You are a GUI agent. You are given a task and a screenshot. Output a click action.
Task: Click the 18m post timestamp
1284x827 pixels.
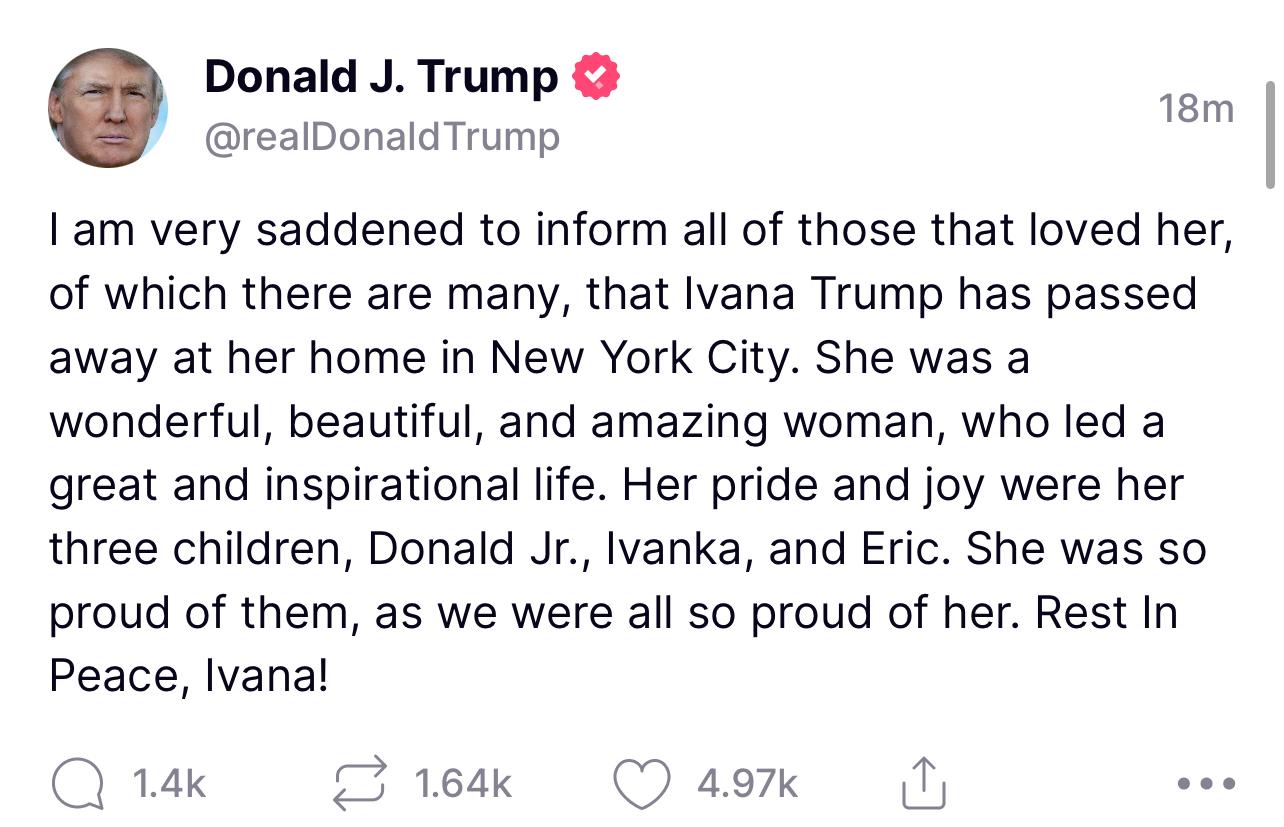click(1196, 107)
